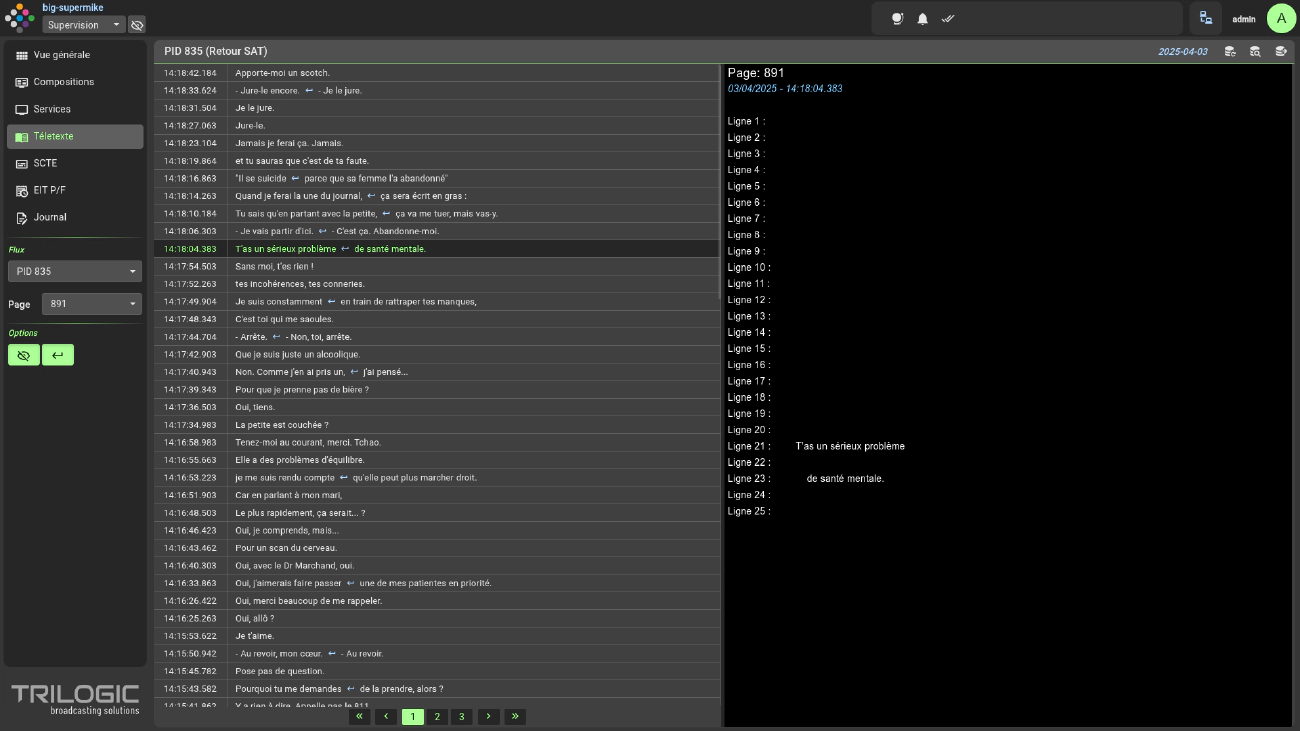Select the Téletexte menu item
The width and height of the screenshot is (1300, 731).
pos(75,136)
